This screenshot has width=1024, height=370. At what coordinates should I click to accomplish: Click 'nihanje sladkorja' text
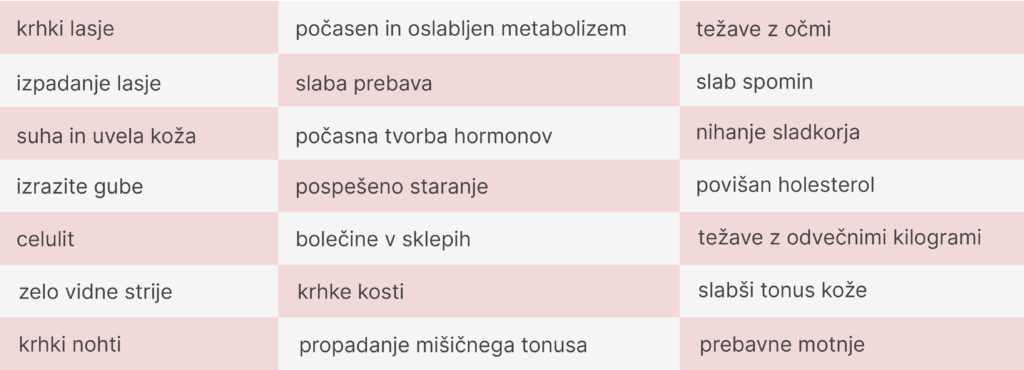[x=777, y=132]
